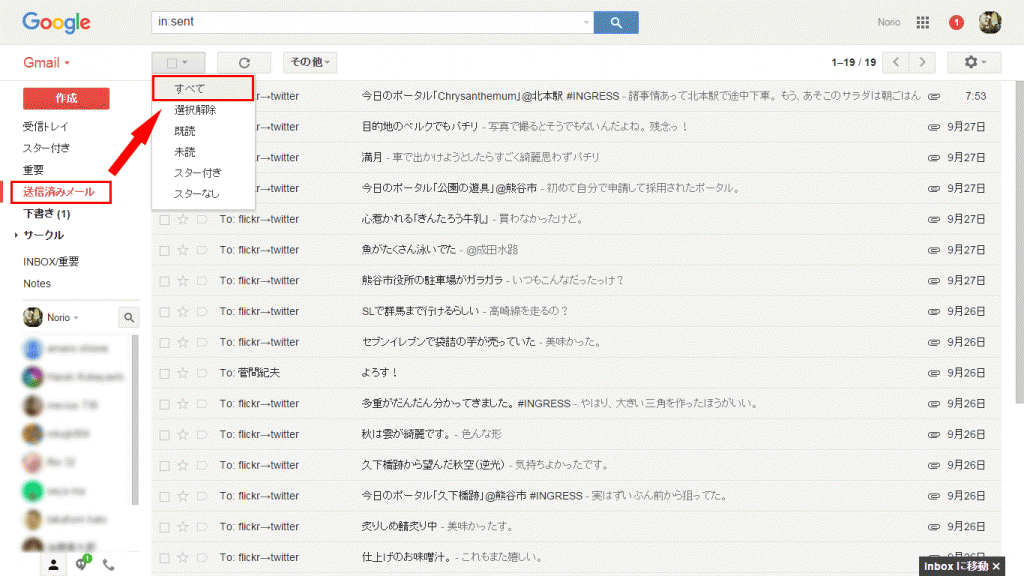Open the select-all checkbox dropdown
This screenshot has height=576, width=1024.
point(178,62)
